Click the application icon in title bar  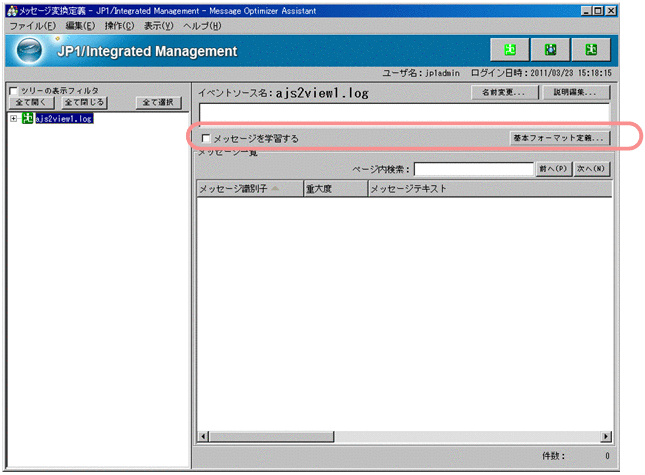coord(11,9)
